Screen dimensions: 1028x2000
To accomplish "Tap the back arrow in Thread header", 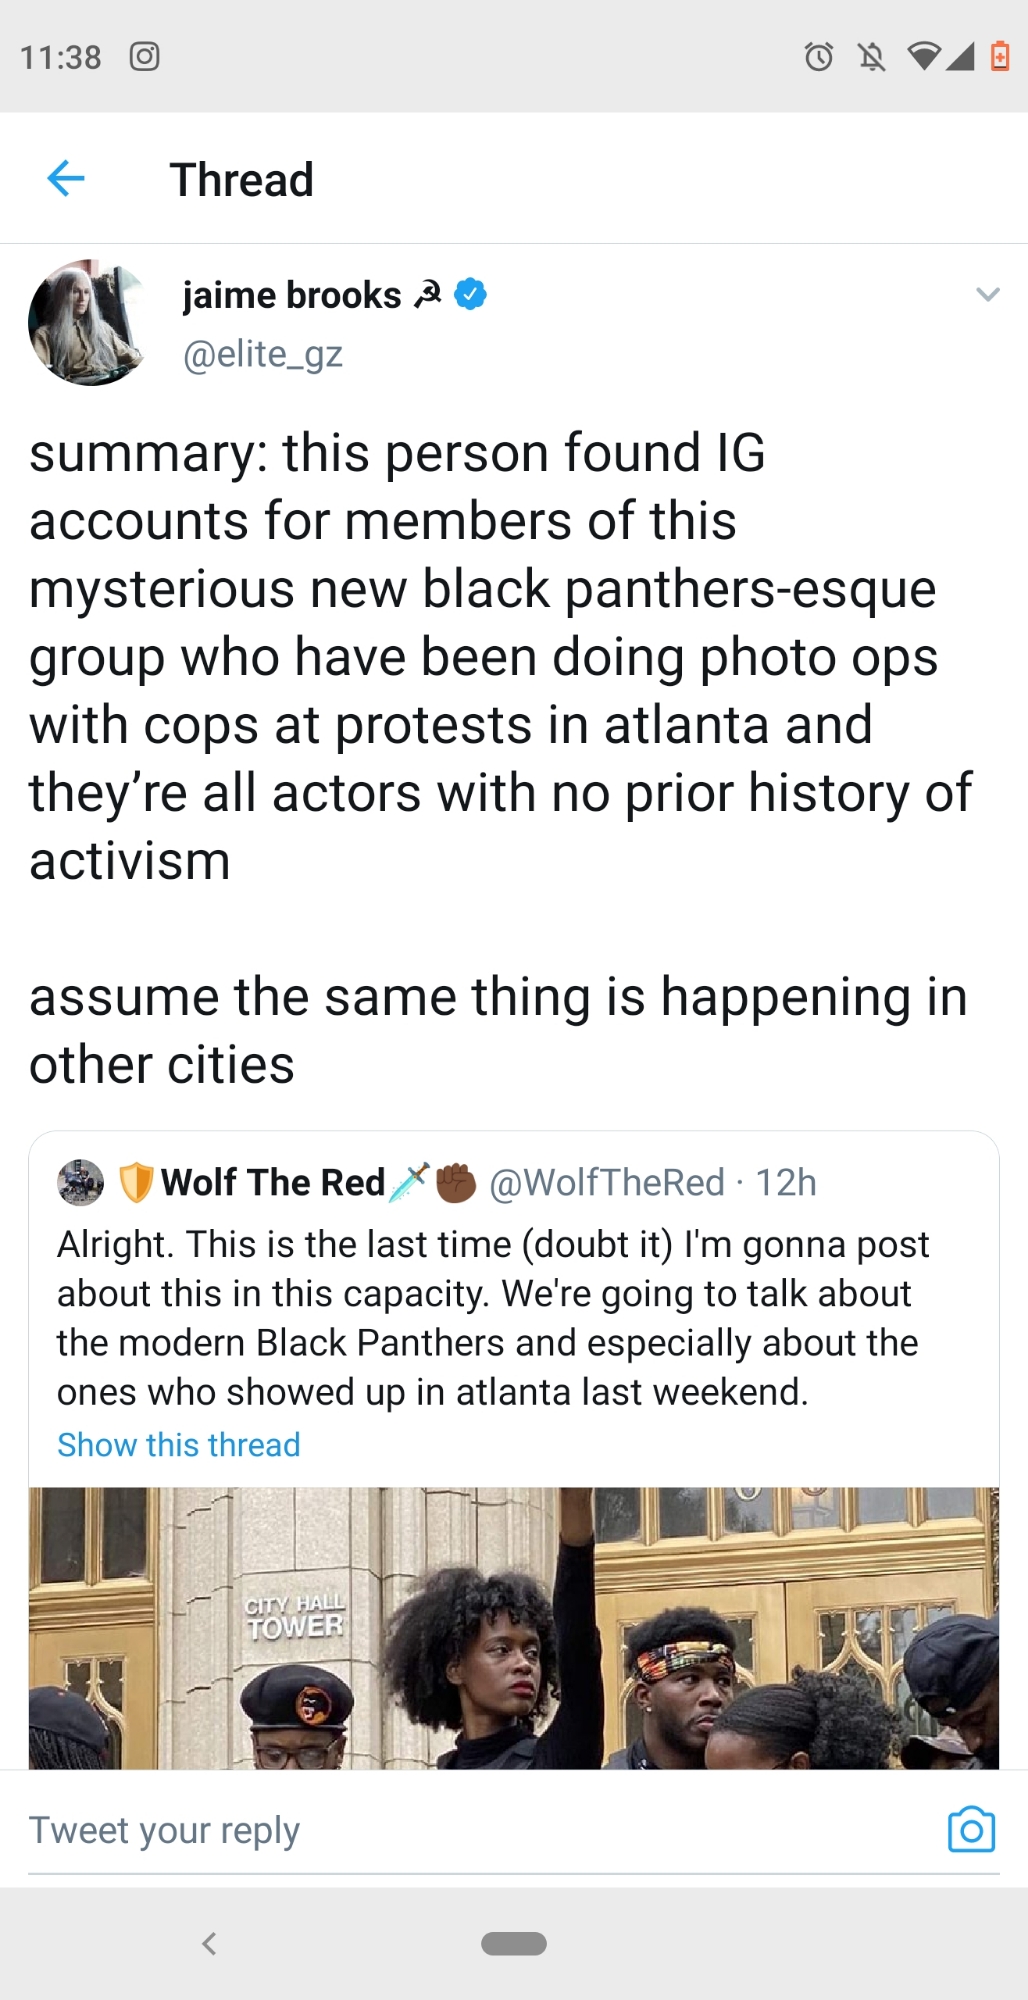I will 66,179.
